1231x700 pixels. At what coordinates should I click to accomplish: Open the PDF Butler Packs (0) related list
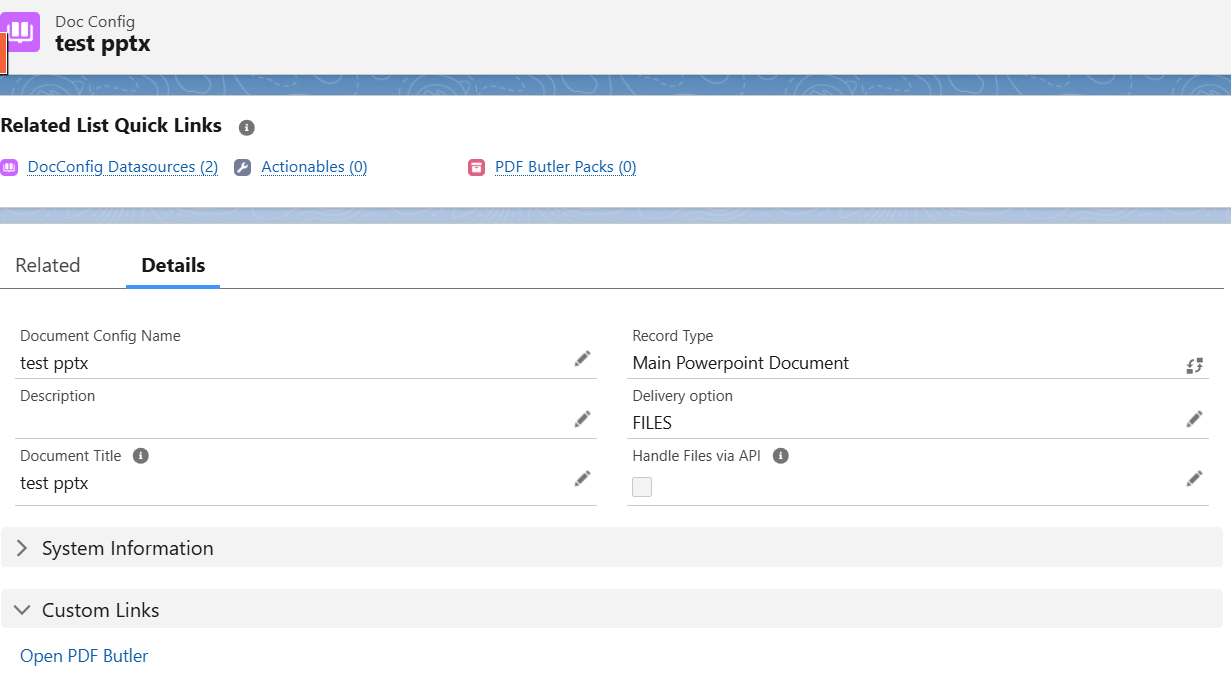(x=565, y=167)
